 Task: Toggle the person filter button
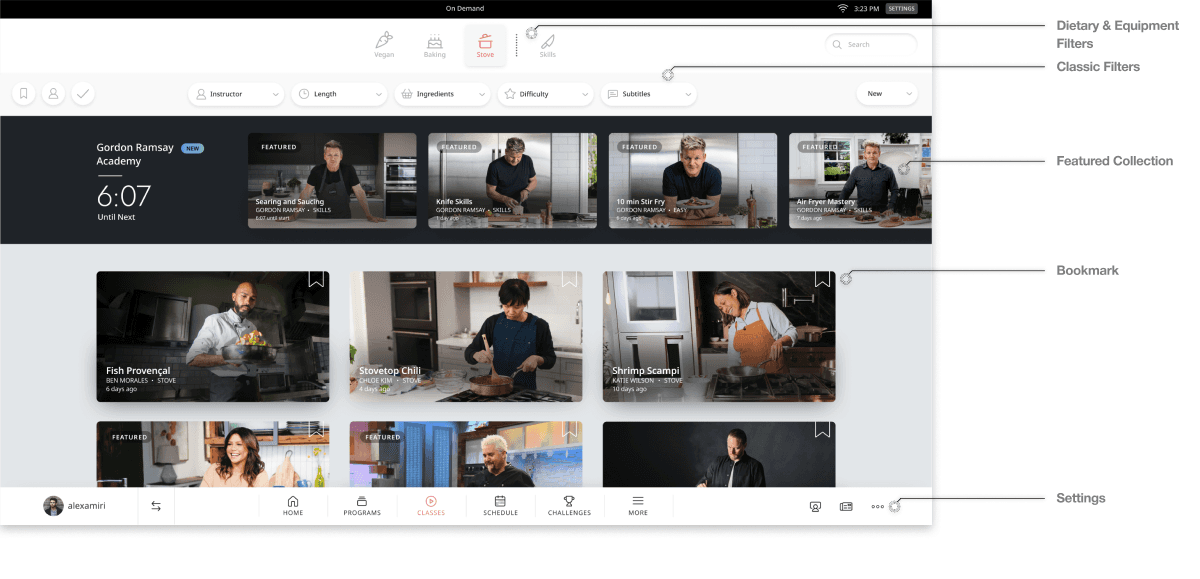pos(54,94)
